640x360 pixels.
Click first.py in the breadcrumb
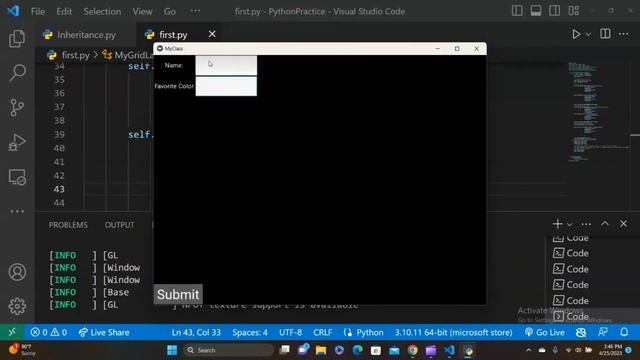coord(75,55)
